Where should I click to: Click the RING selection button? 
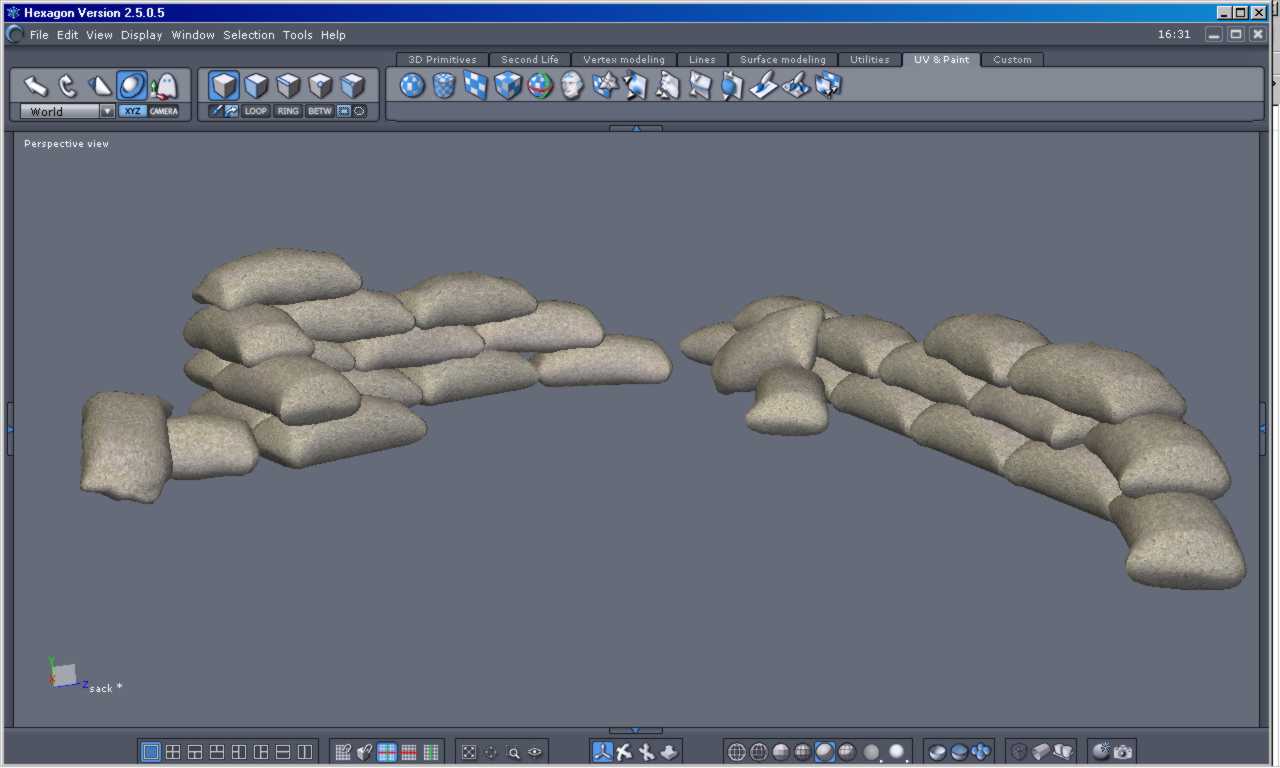pyautogui.click(x=288, y=111)
